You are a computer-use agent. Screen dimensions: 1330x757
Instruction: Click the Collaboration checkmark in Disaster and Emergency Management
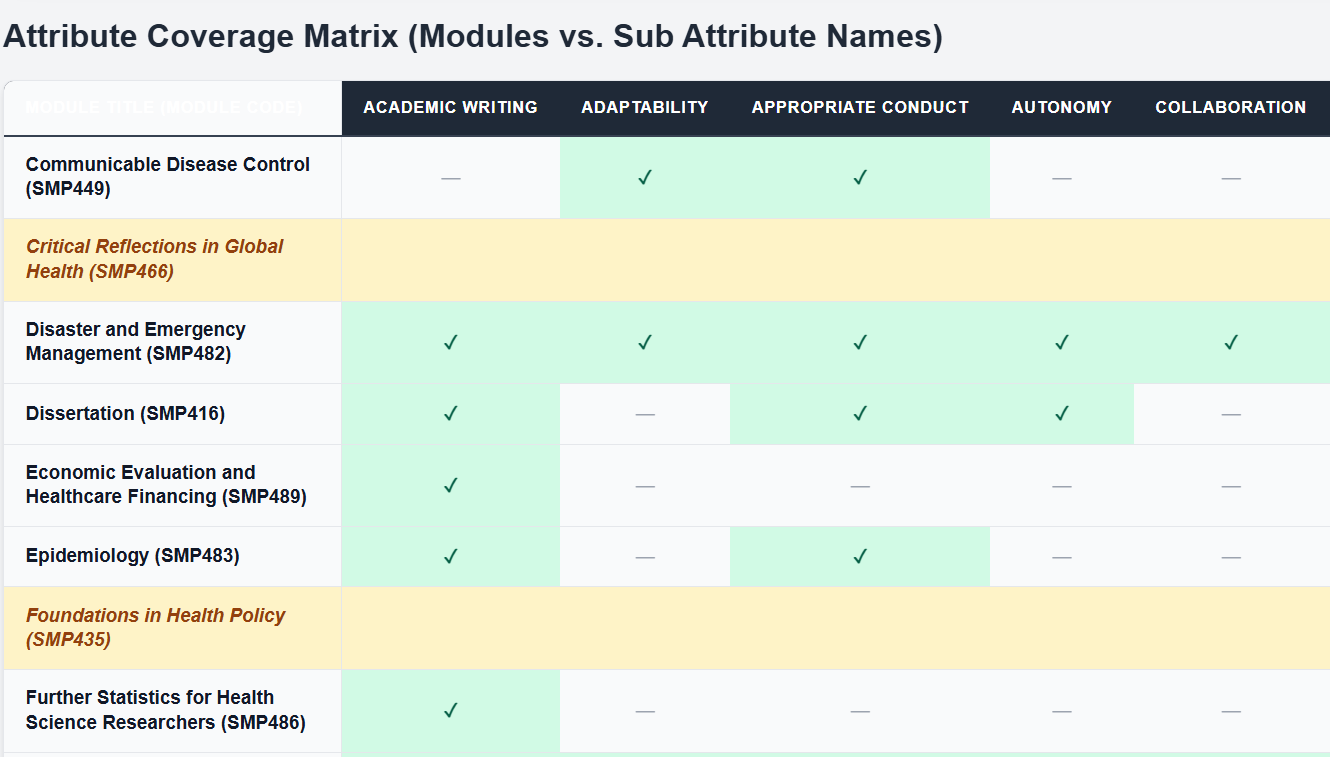coord(1231,342)
